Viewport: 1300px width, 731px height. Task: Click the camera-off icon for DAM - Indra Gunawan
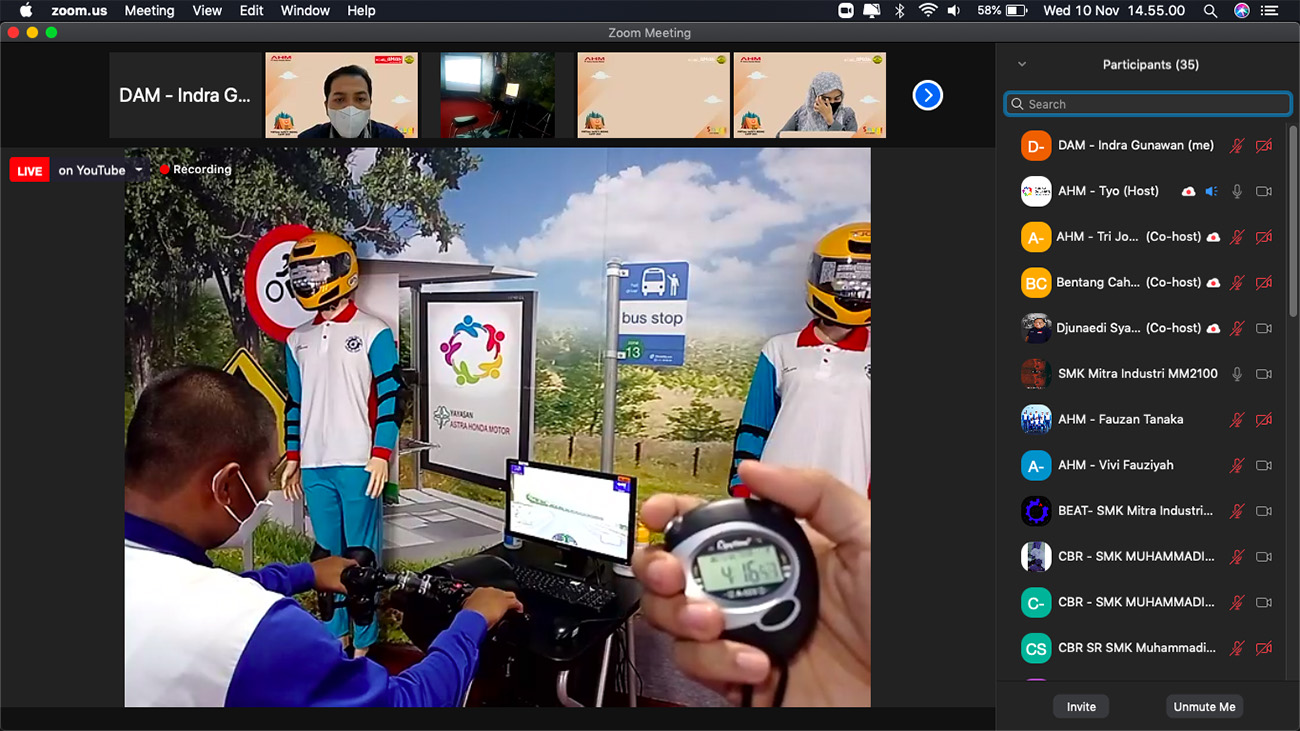(x=1264, y=146)
